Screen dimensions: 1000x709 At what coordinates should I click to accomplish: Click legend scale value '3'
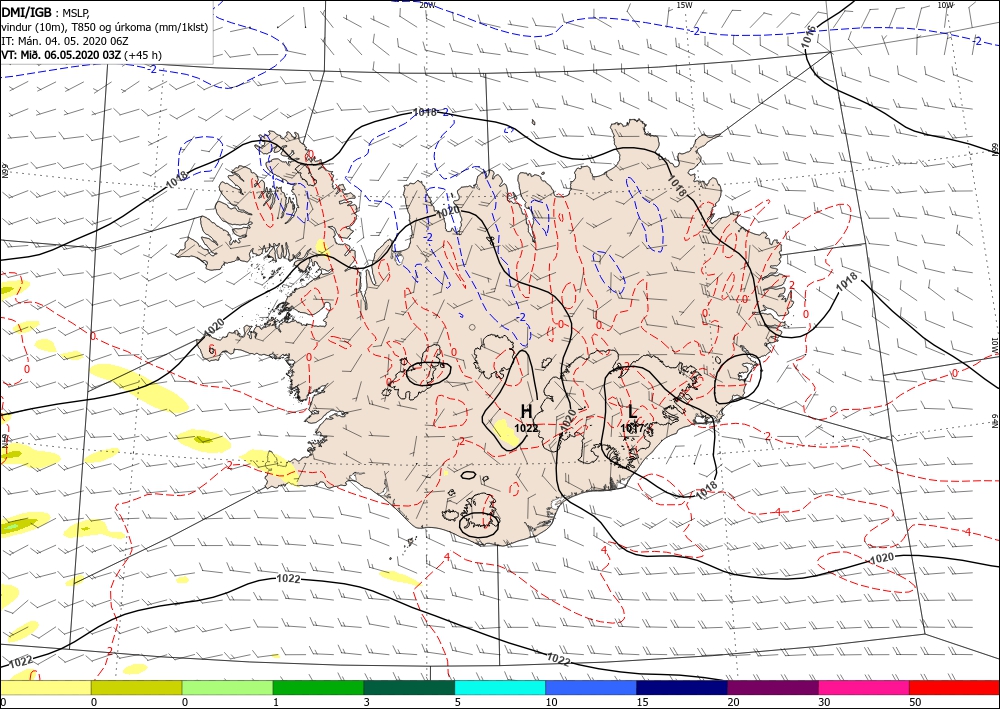[366, 702]
